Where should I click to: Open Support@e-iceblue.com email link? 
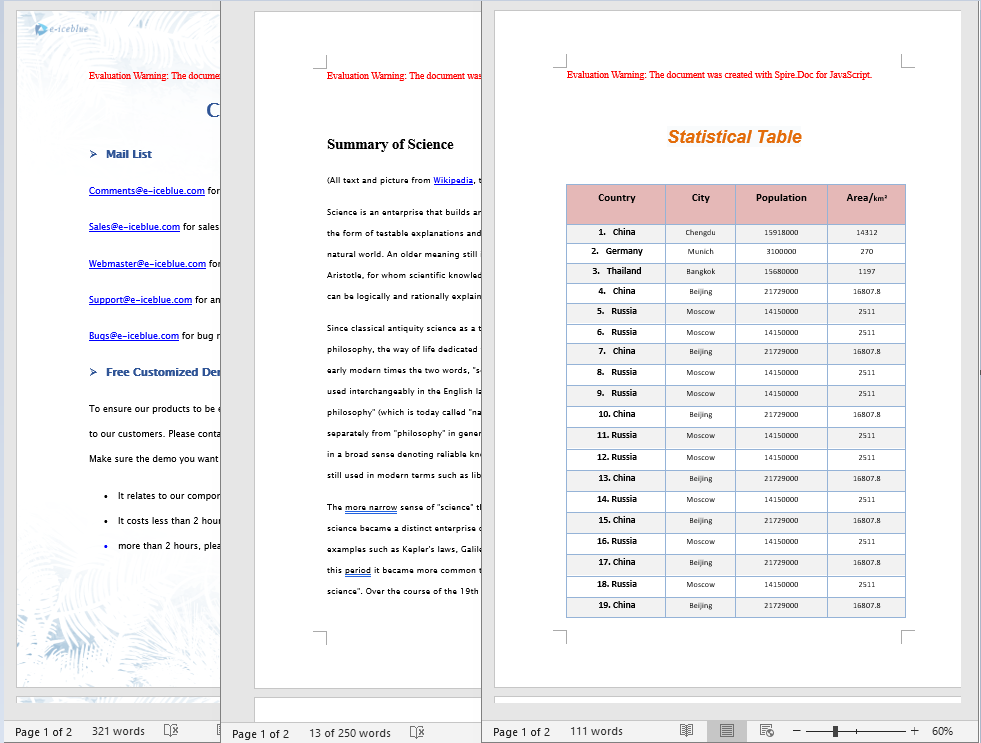coord(140,300)
